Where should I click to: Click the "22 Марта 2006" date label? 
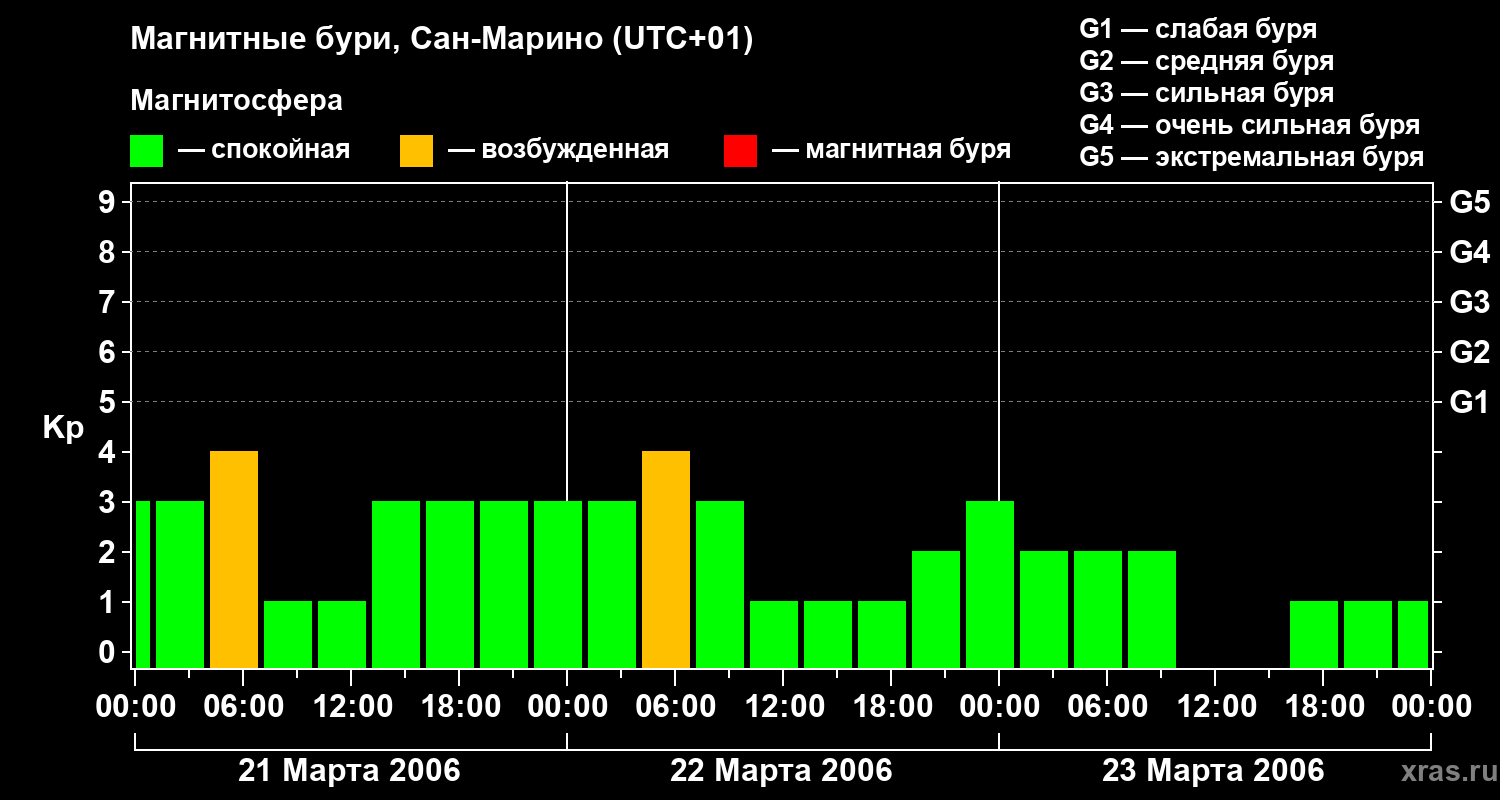(781, 771)
